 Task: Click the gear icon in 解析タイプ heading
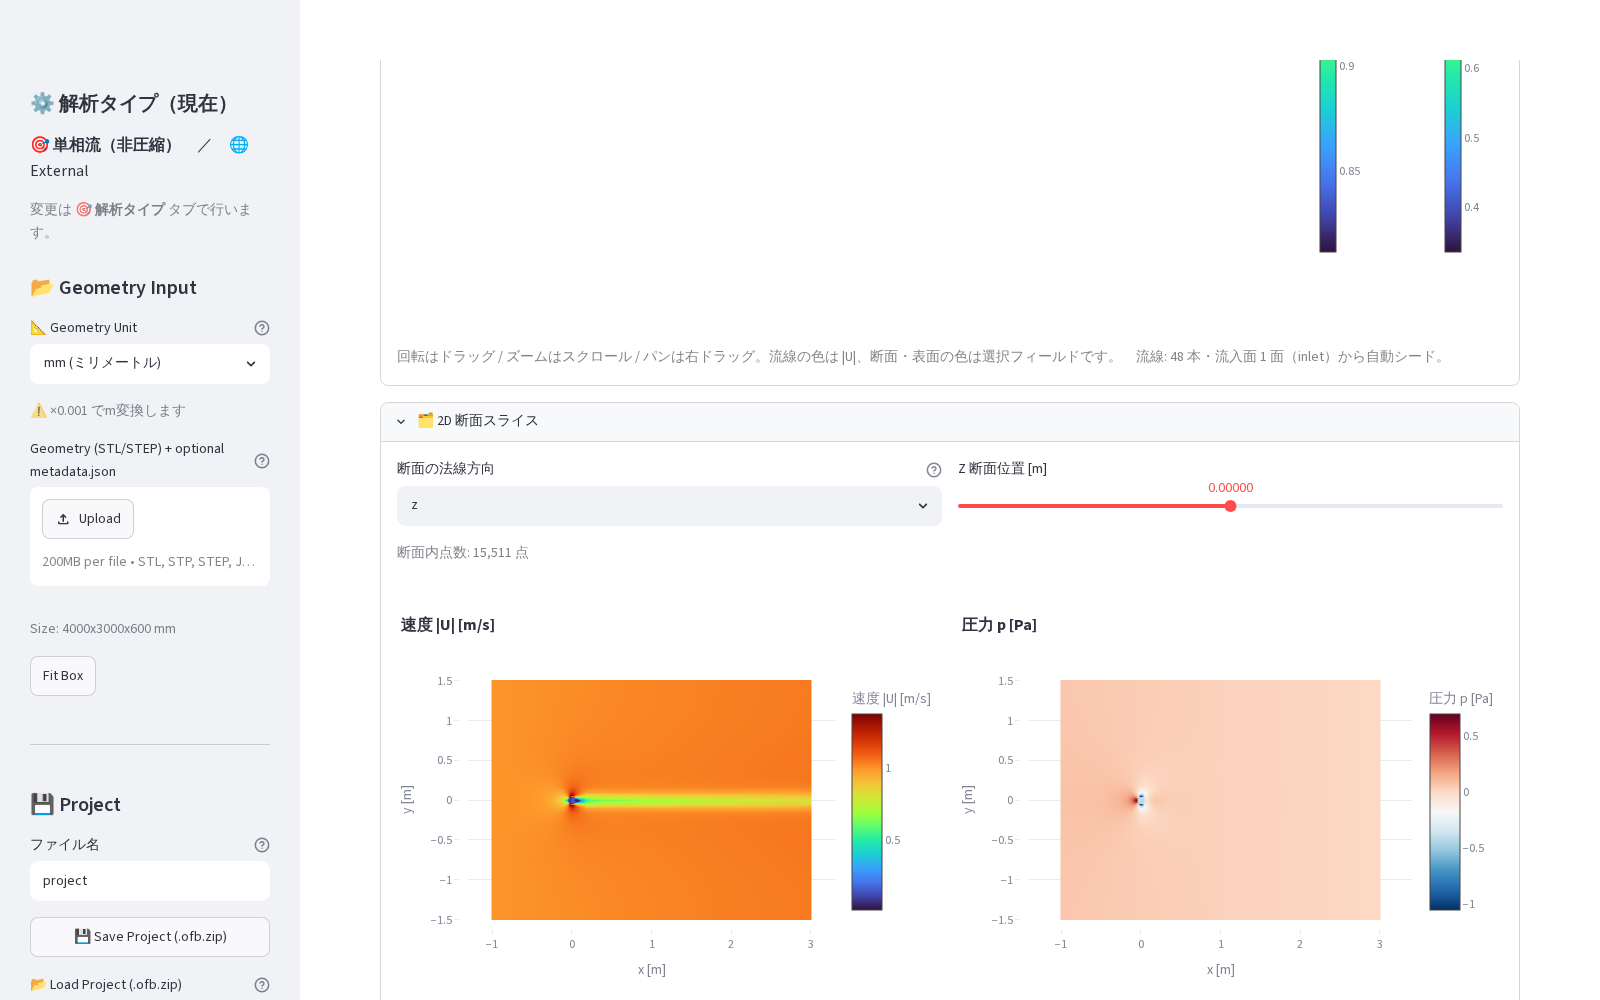pos(42,103)
